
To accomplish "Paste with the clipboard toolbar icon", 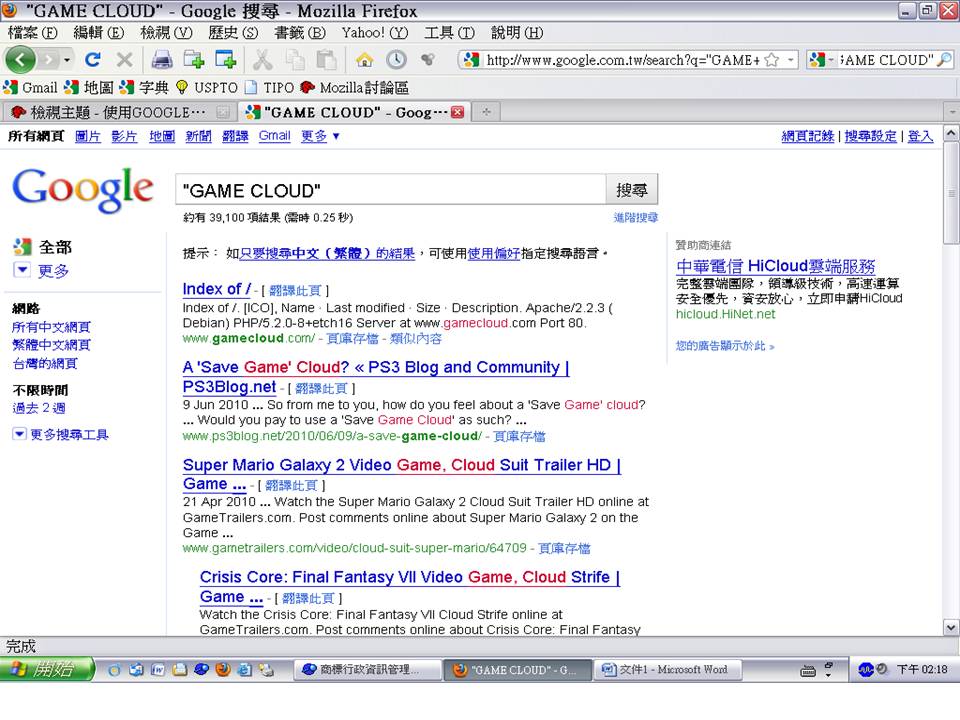I will (327, 59).
